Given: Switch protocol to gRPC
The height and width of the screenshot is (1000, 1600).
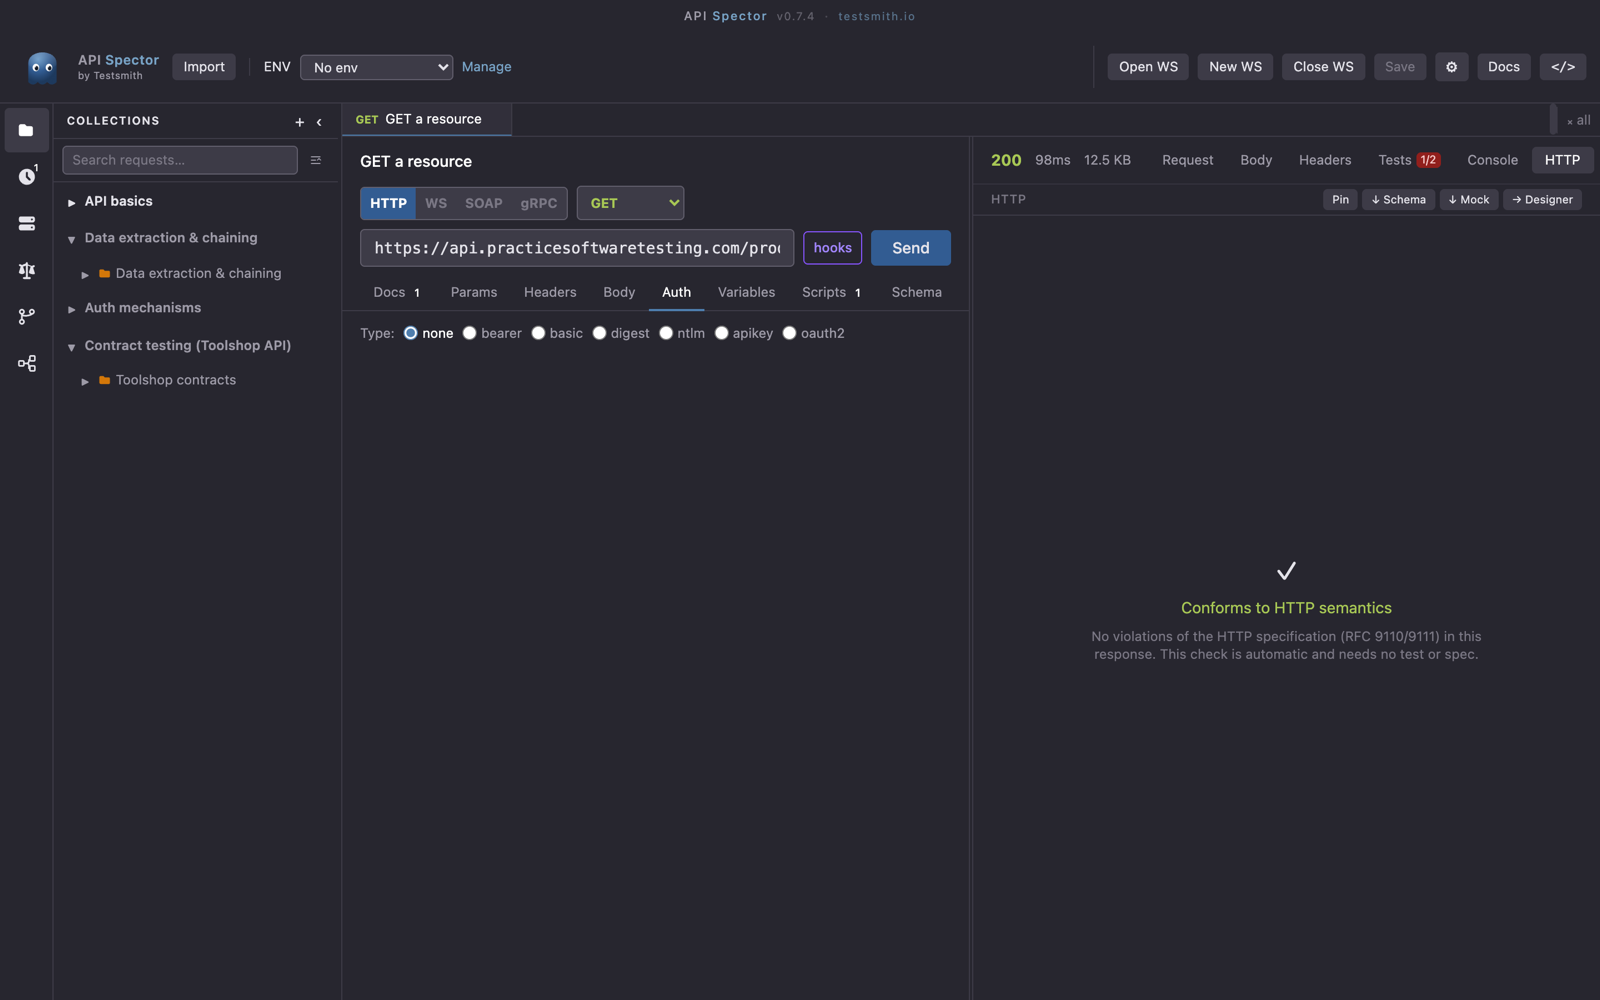Looking at the screenshot, I should pos(538,203).
